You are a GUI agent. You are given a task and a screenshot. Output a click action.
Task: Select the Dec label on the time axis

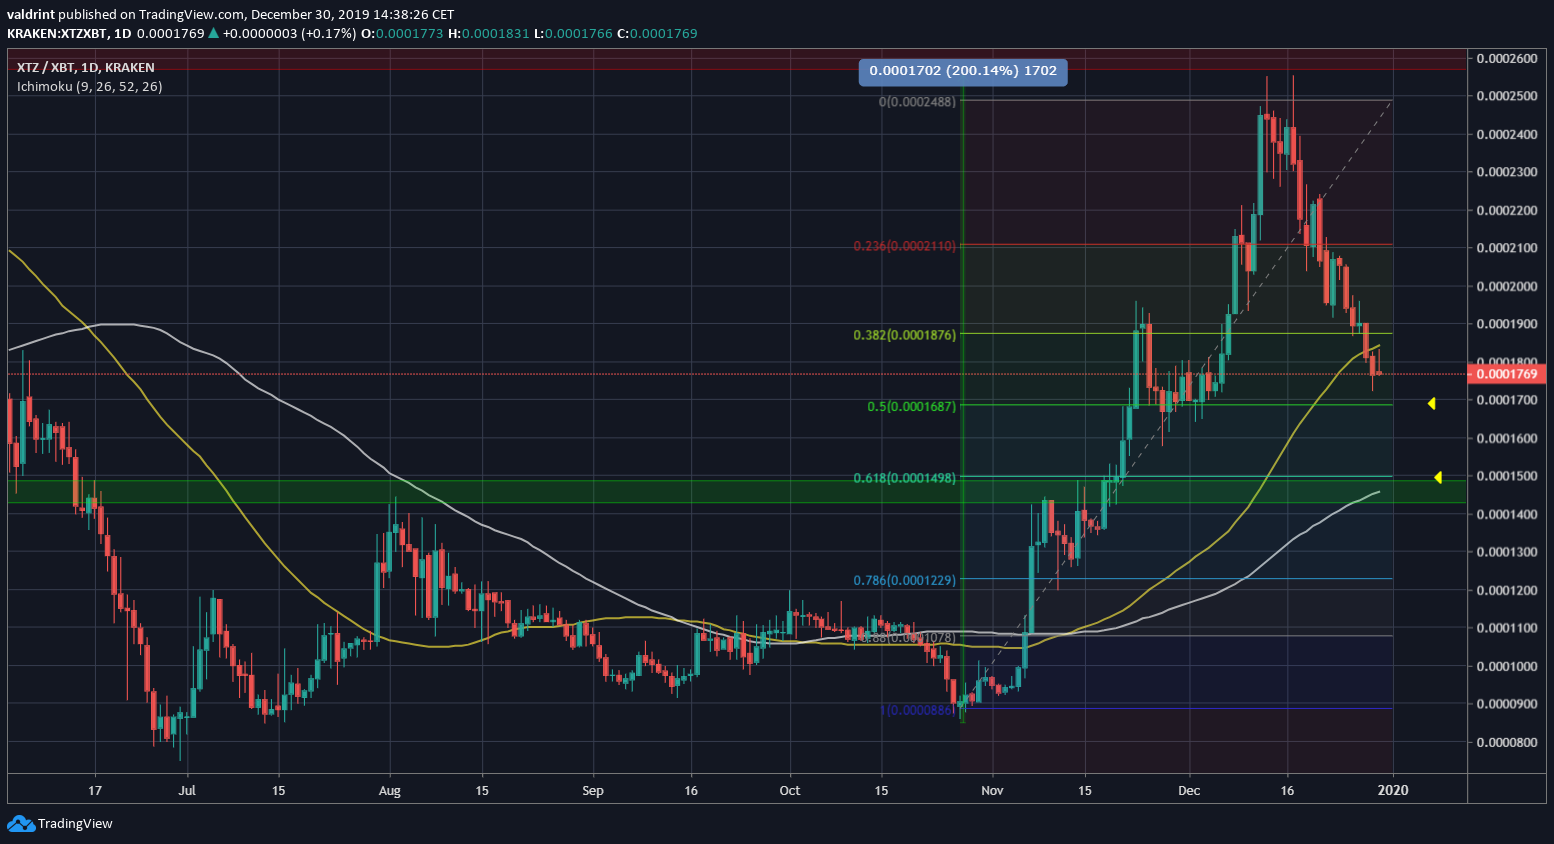pos(1189,790)
